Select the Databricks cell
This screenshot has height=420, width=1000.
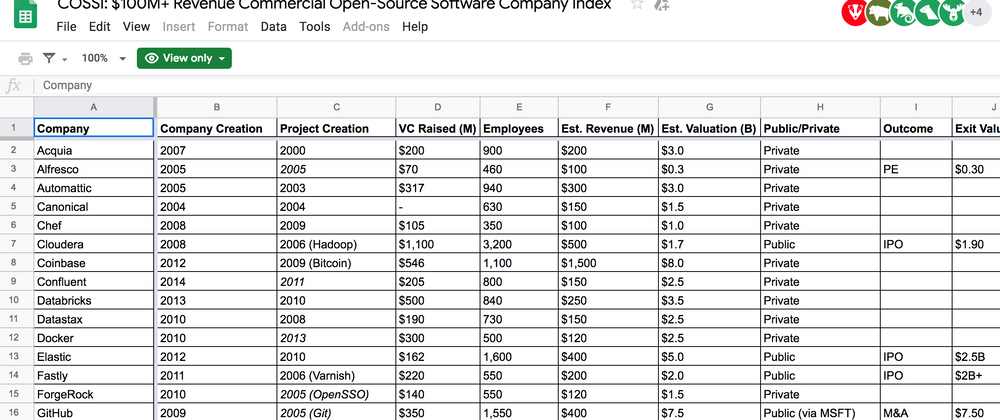pyautogui.click(x=94, y=300)
